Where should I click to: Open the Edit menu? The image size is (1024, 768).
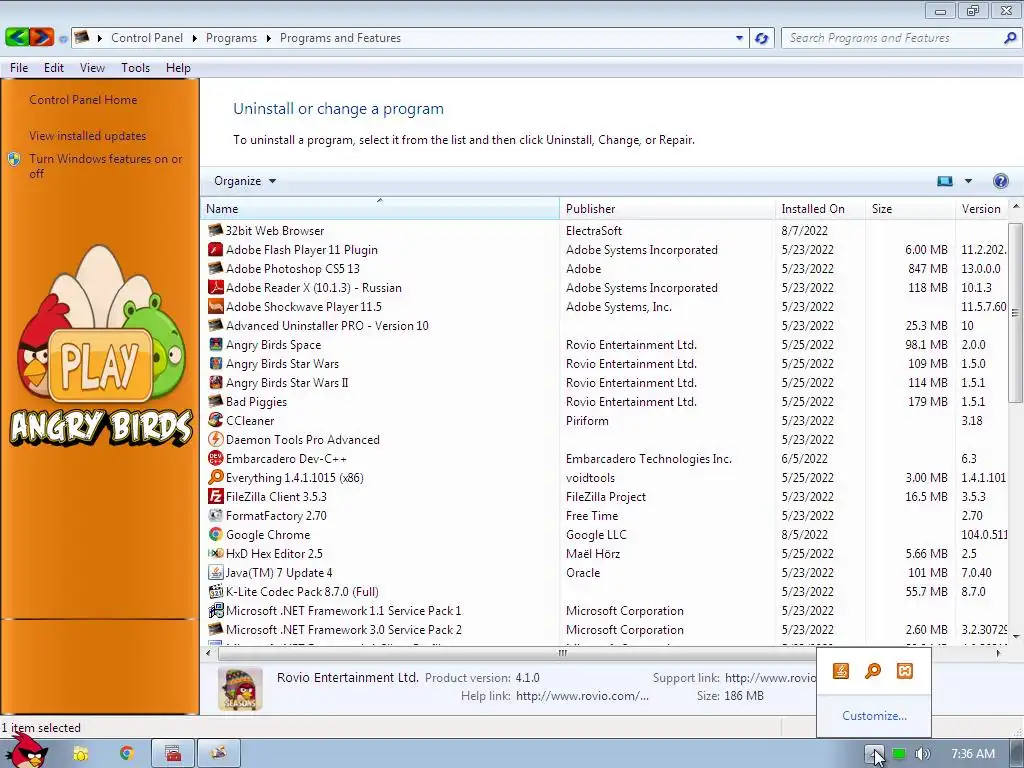pos(54,68)
